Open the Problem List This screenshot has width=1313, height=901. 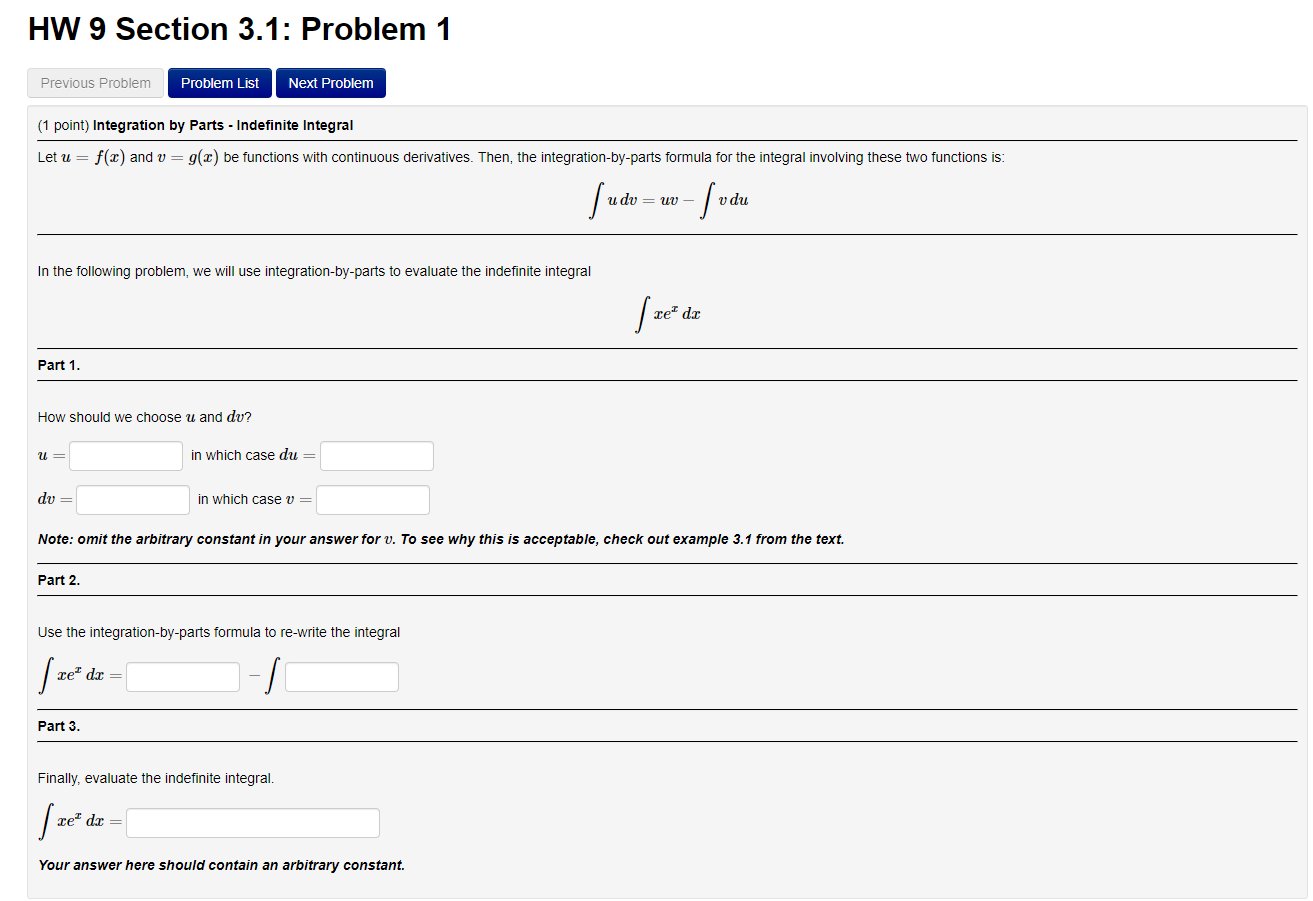[x=220, y=83]
